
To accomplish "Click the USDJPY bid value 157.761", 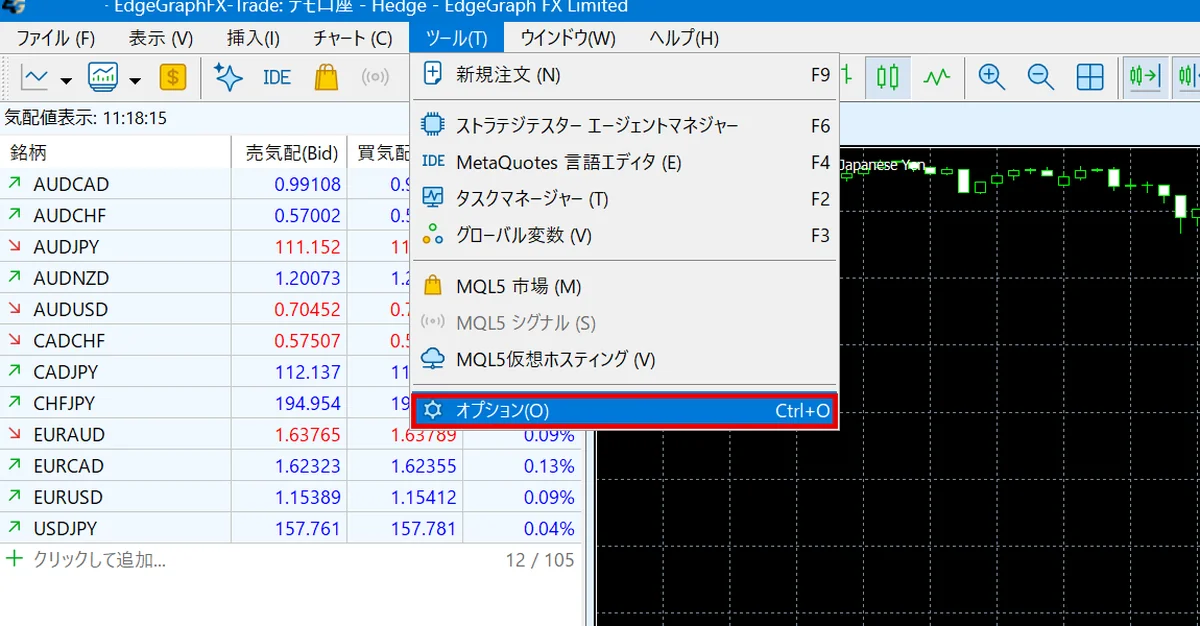I will coord(307,529).
